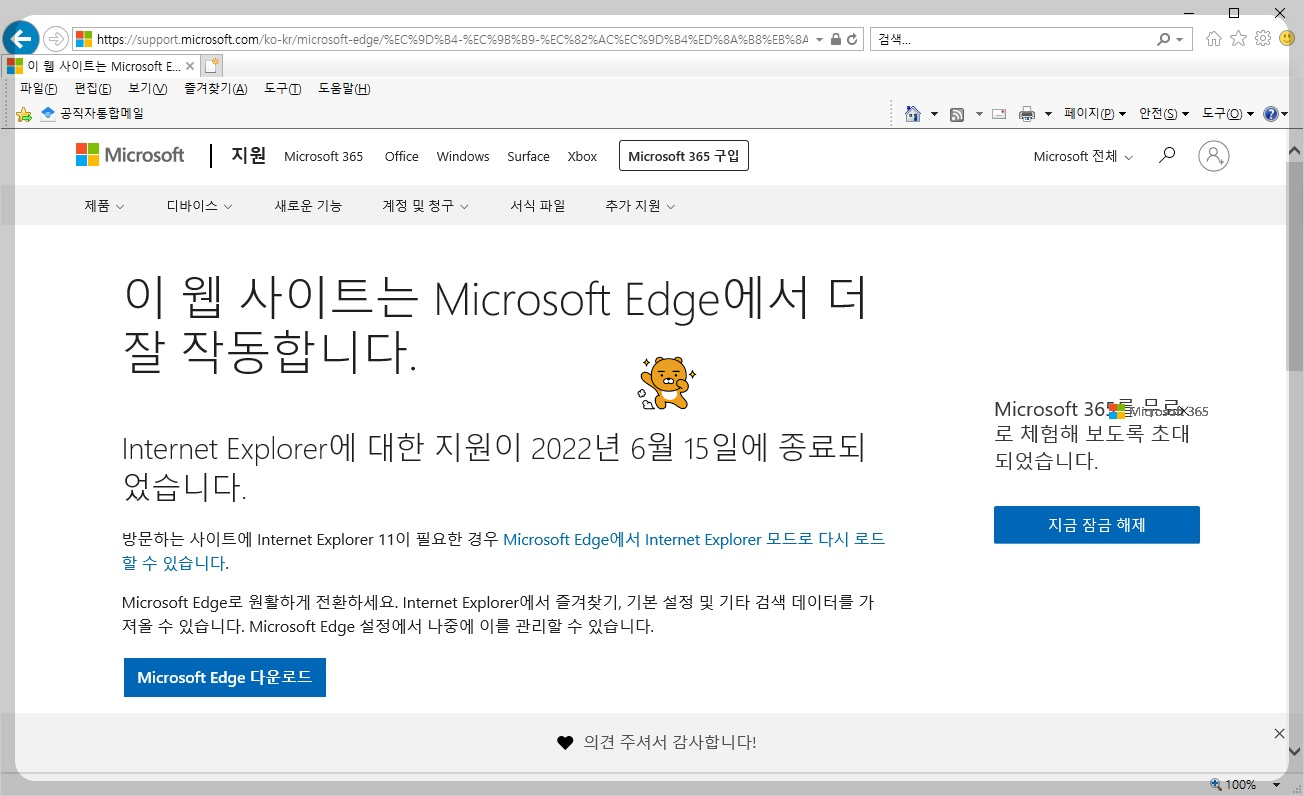Click the yellow smiley feedback icon
The width and height of the screenshot is (1304, 796).
[1287, 38]
